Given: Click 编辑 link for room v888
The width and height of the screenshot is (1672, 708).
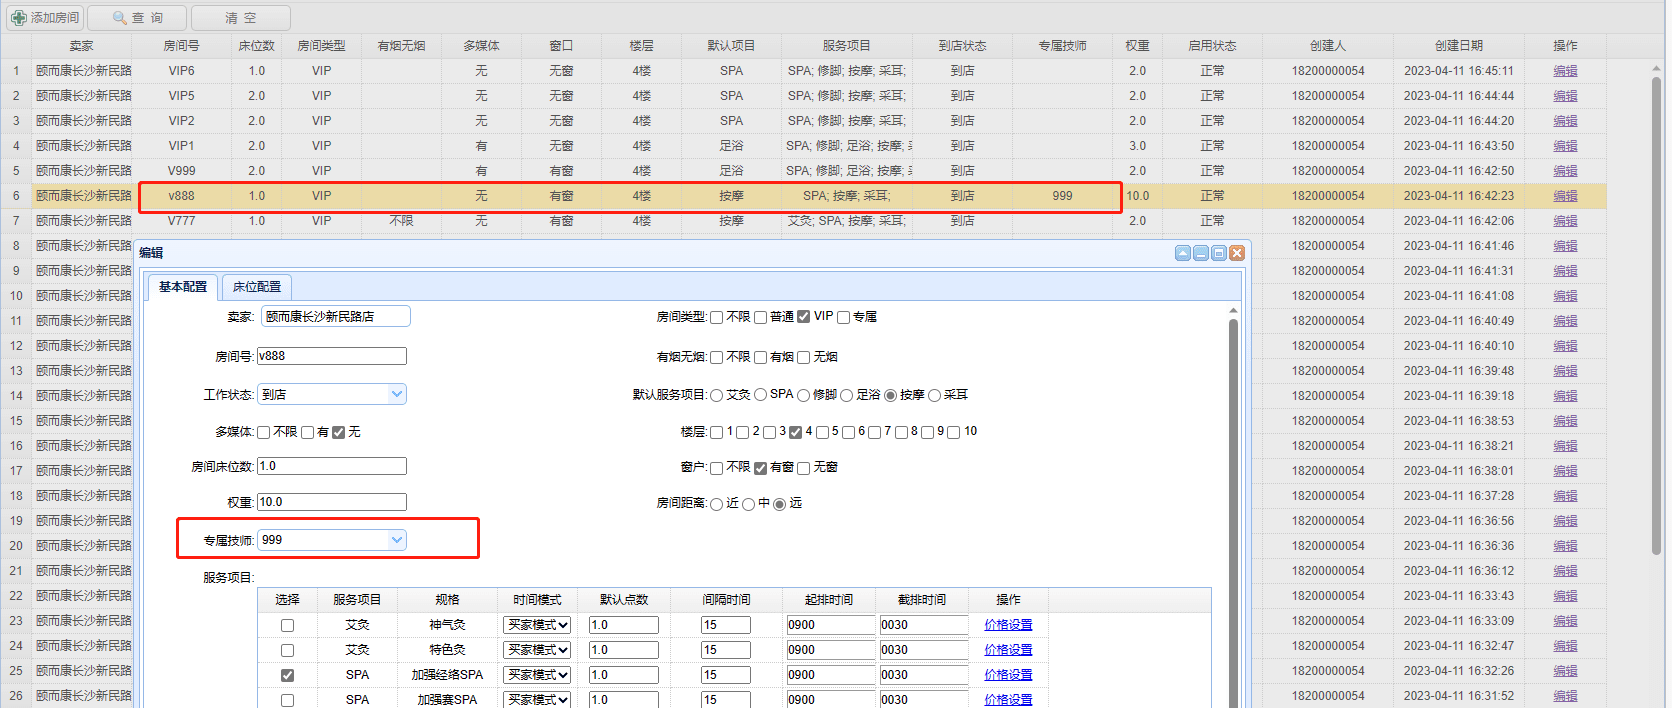Looking at the screenshot, I should pos(1565,196).
